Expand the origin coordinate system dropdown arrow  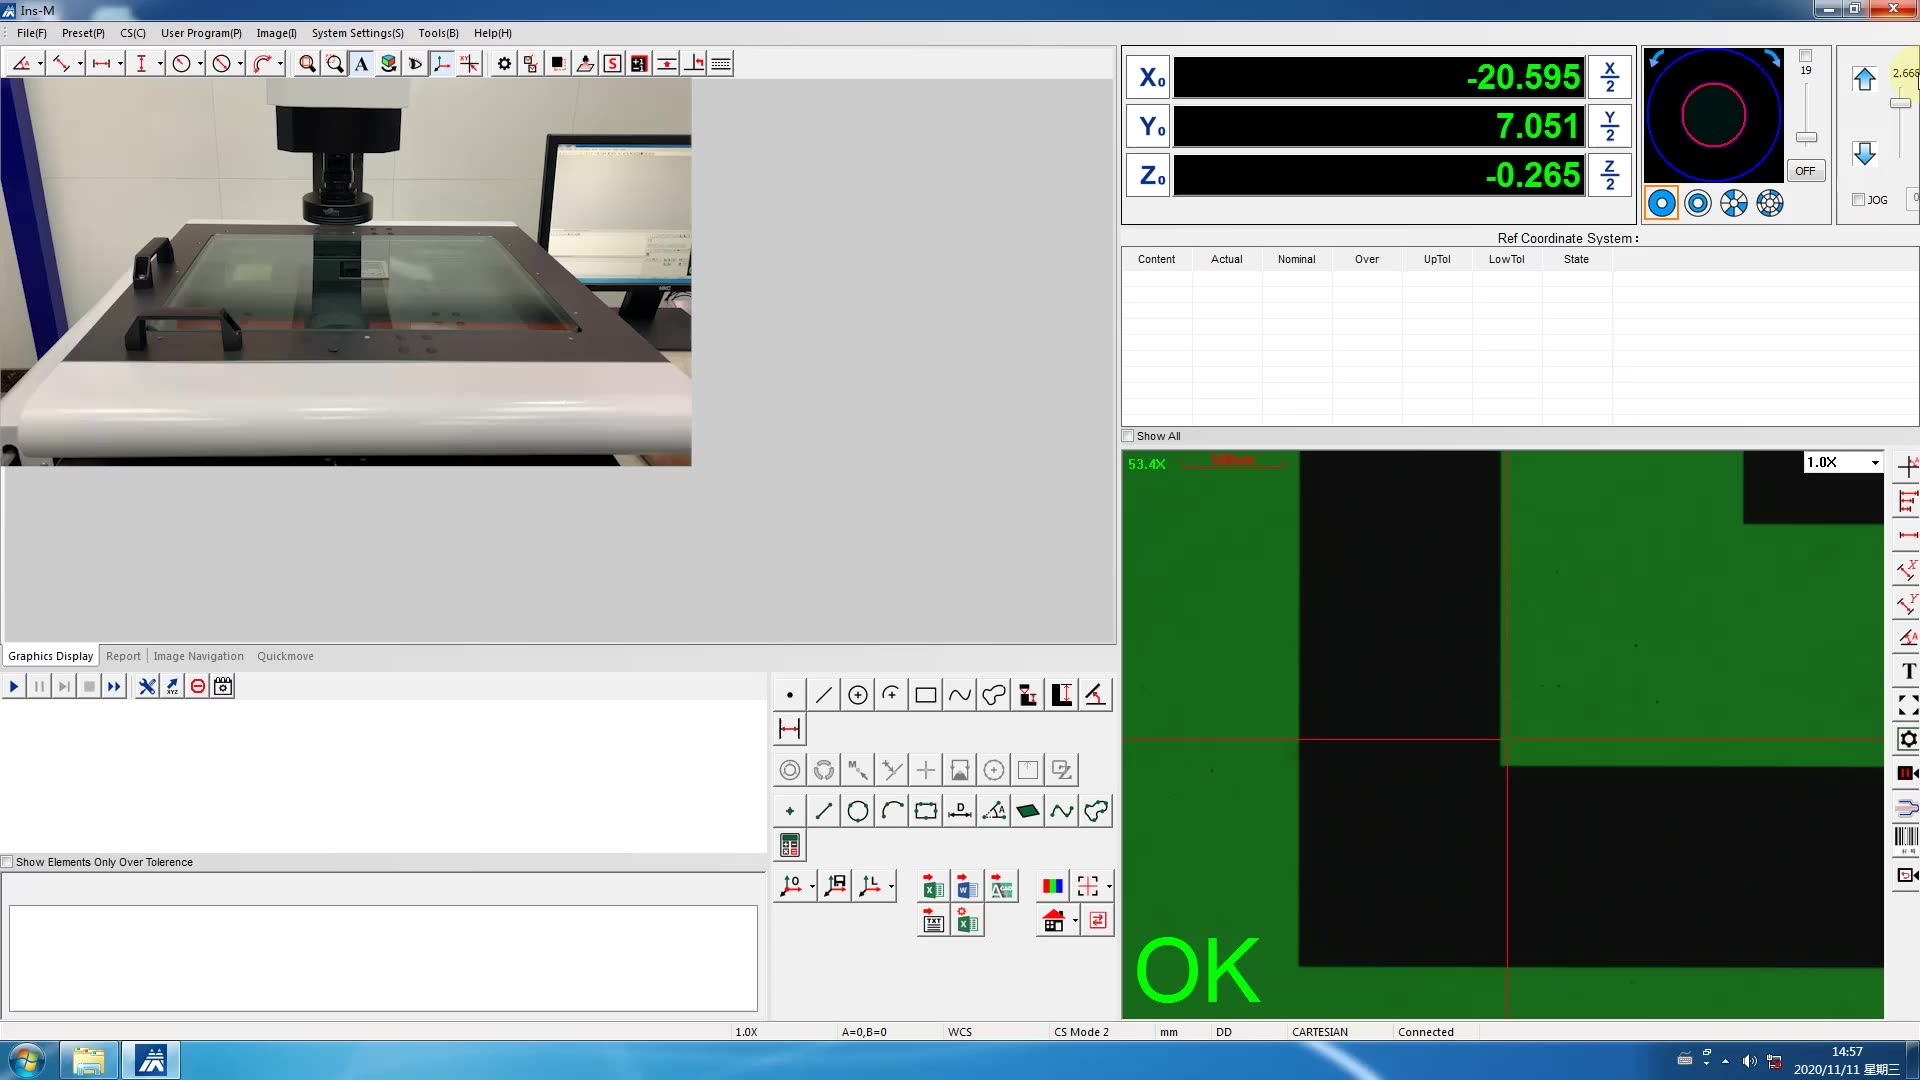click(812, 886)
